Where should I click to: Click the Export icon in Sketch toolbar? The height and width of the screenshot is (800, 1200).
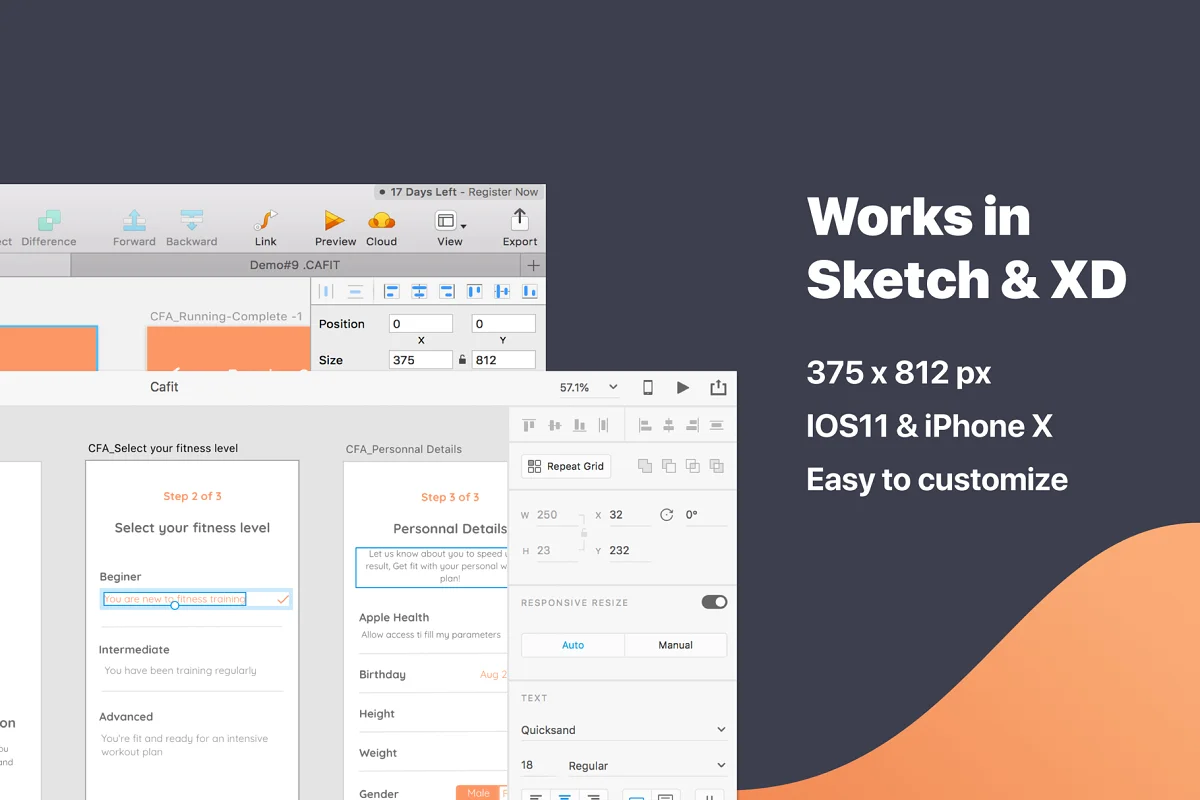520,219
